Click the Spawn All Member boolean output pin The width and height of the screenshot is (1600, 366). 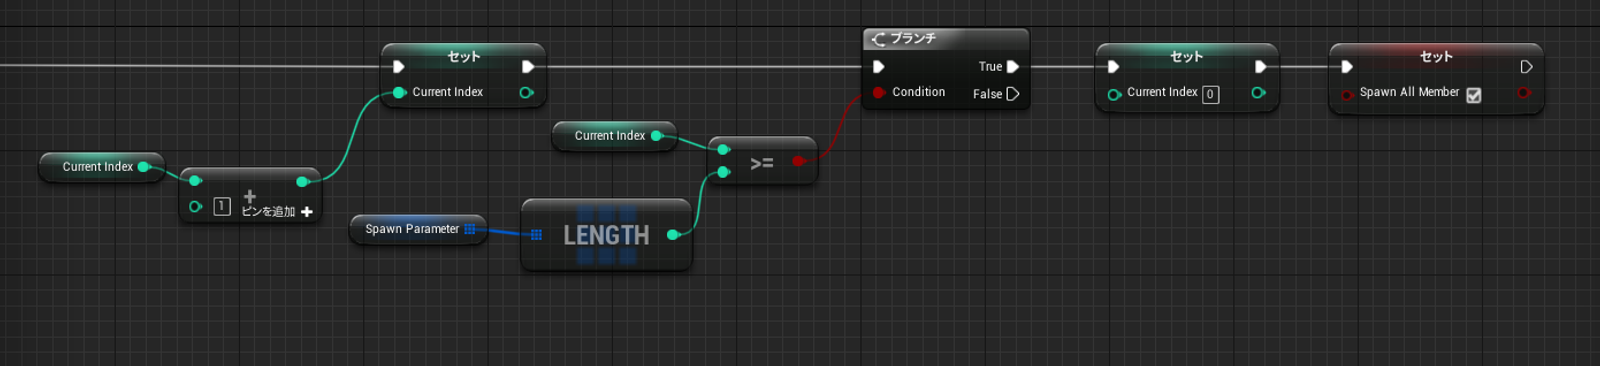[1523, 92]
